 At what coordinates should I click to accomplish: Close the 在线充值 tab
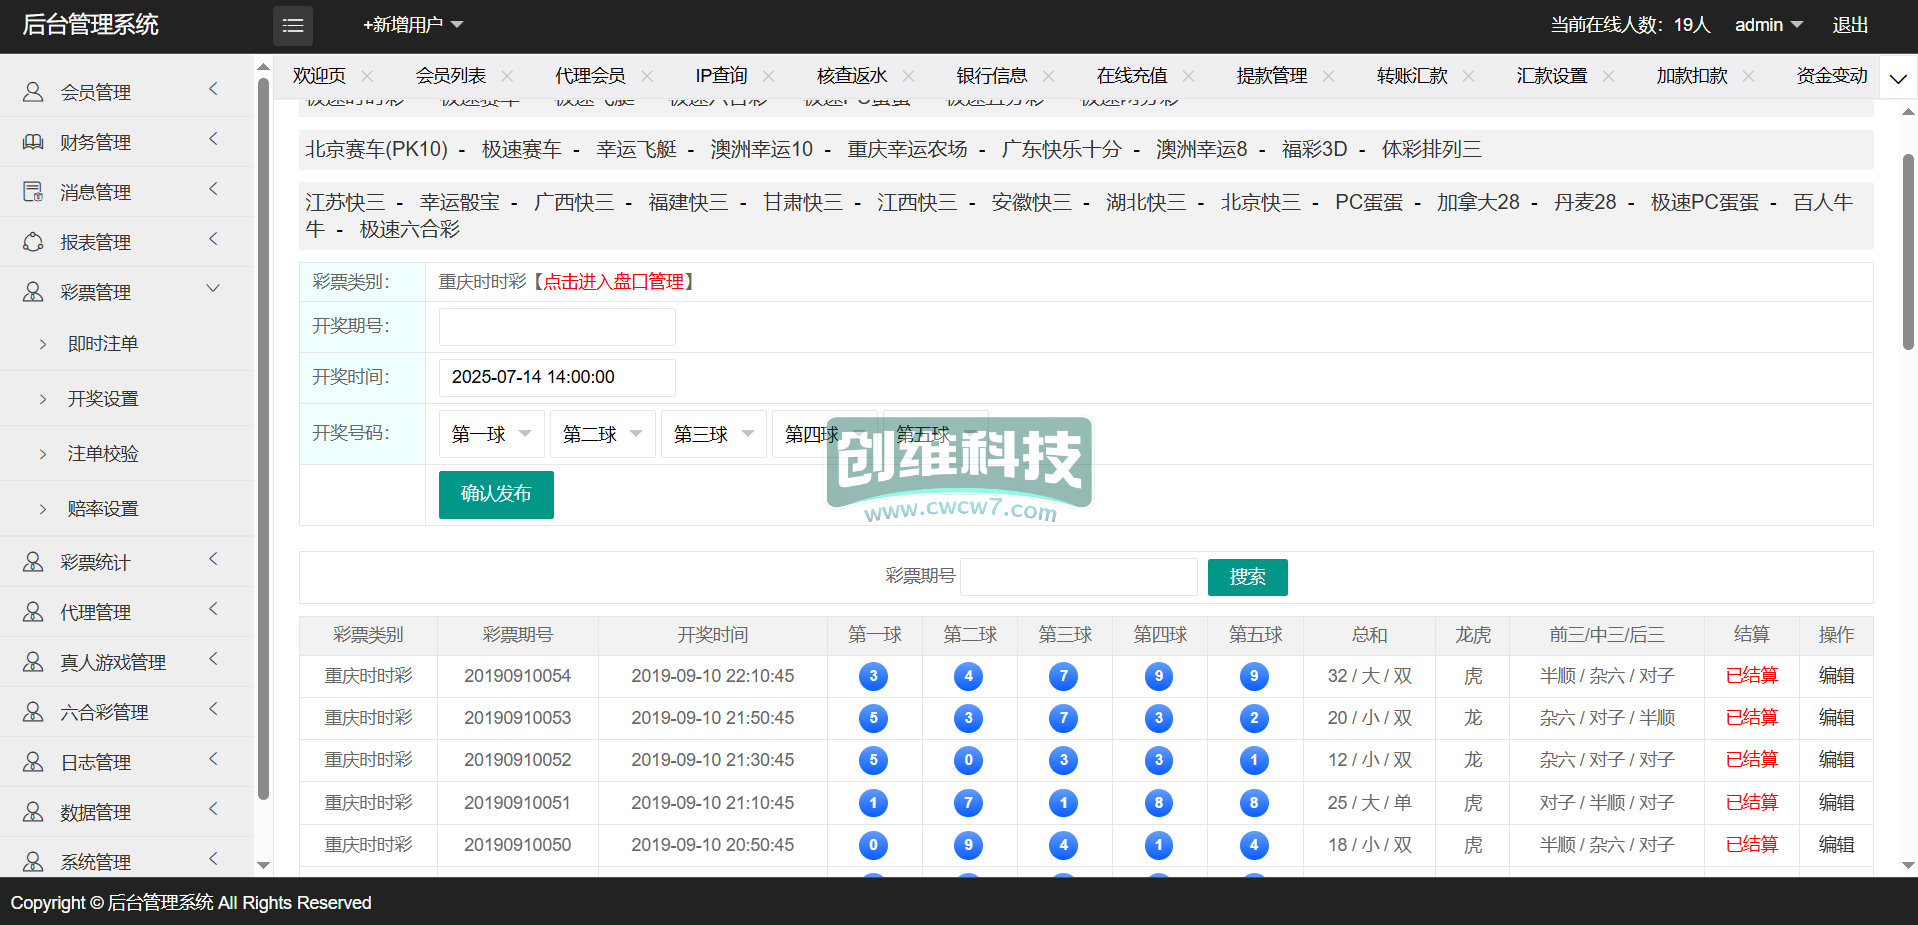pos(1188,76)
